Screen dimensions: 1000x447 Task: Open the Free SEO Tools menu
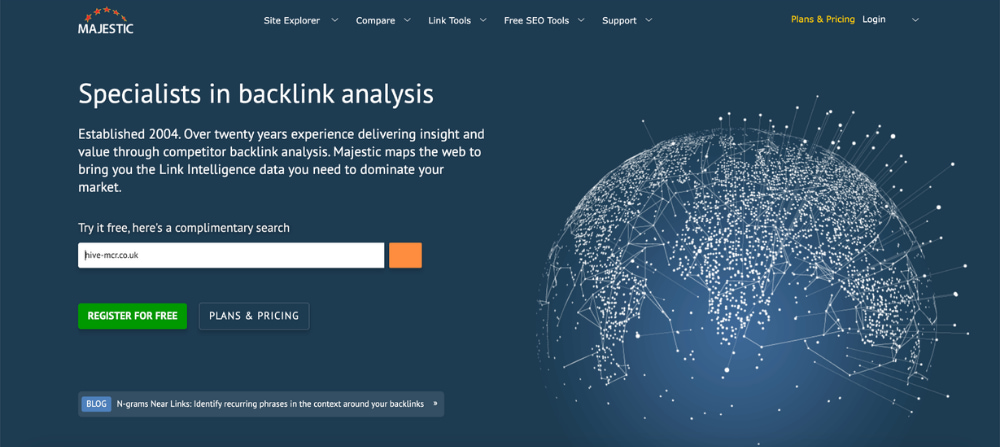tap(536, 20)
